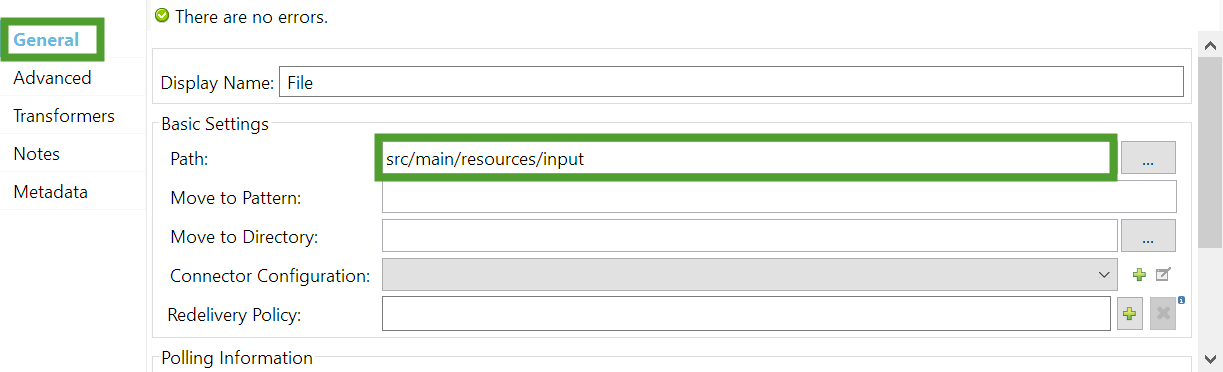Click the Move to Directory input field

(x=749, y=236)
